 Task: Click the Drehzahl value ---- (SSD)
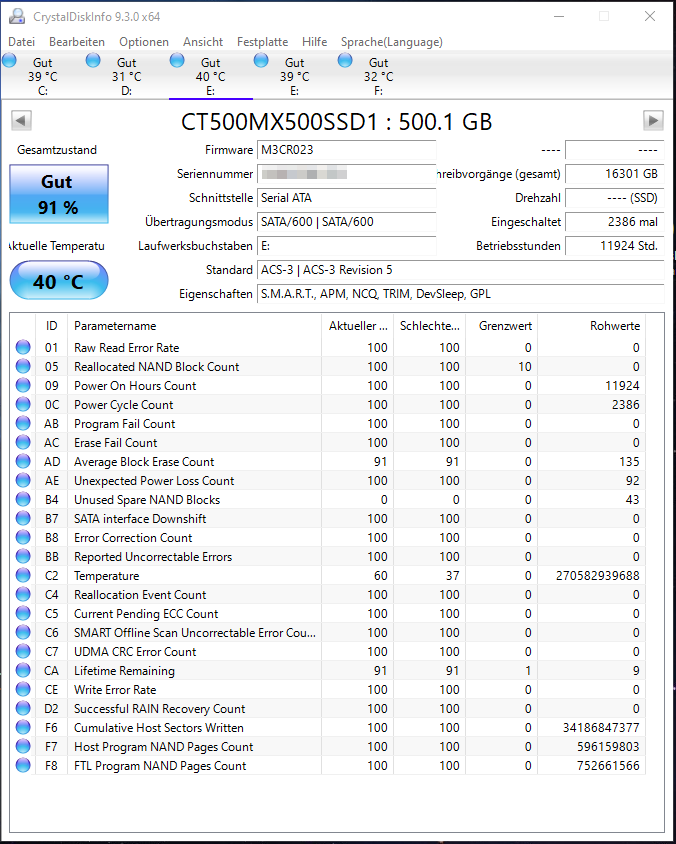point(614,198)
